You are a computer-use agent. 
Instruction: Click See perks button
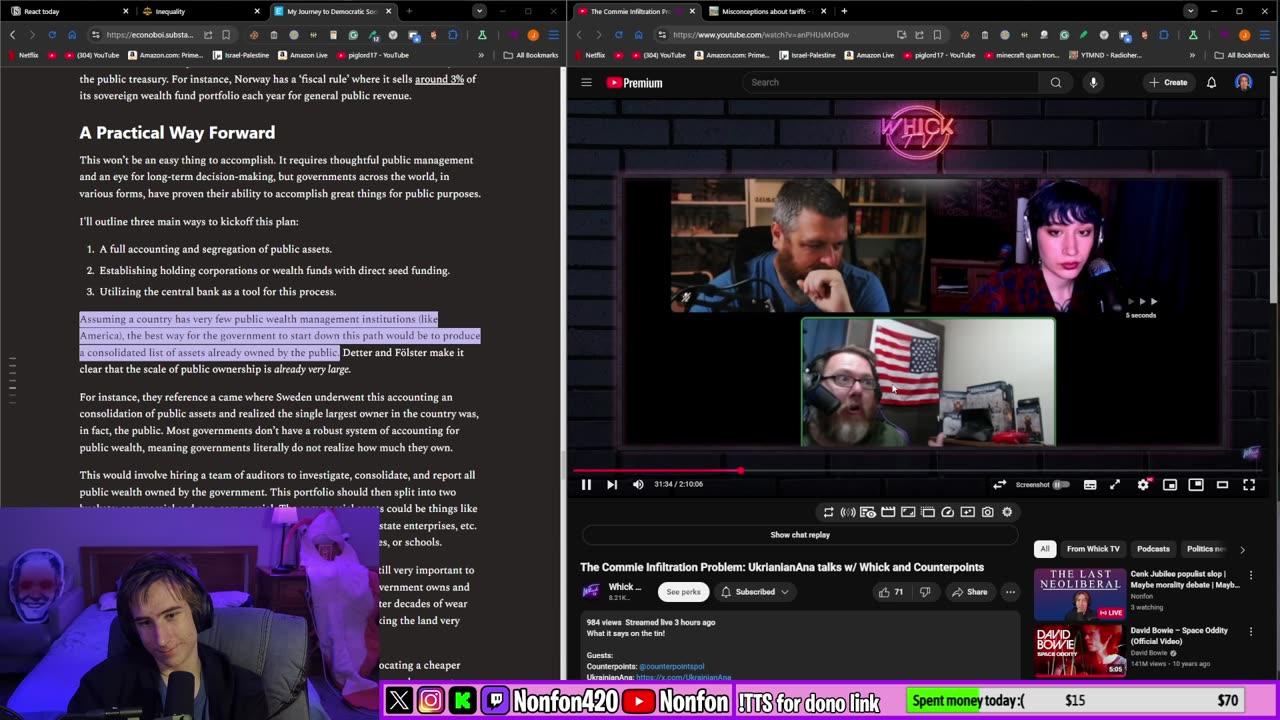[684, 592]
